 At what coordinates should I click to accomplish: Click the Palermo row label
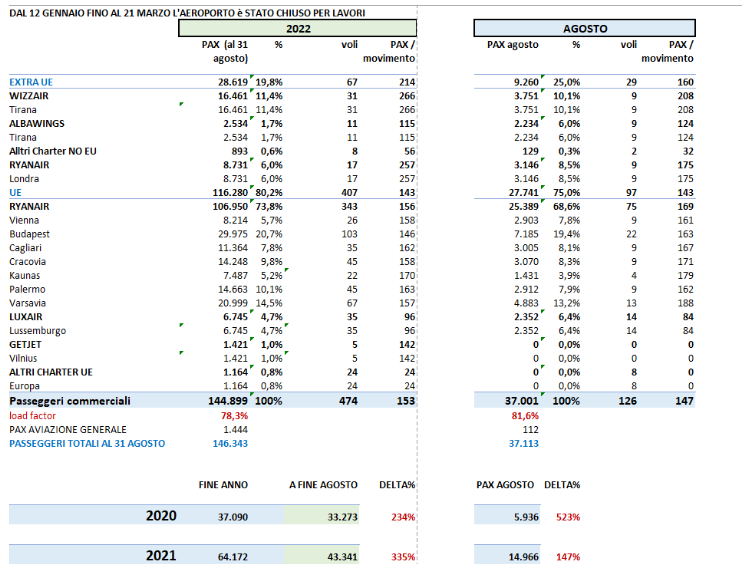[27, 289]
